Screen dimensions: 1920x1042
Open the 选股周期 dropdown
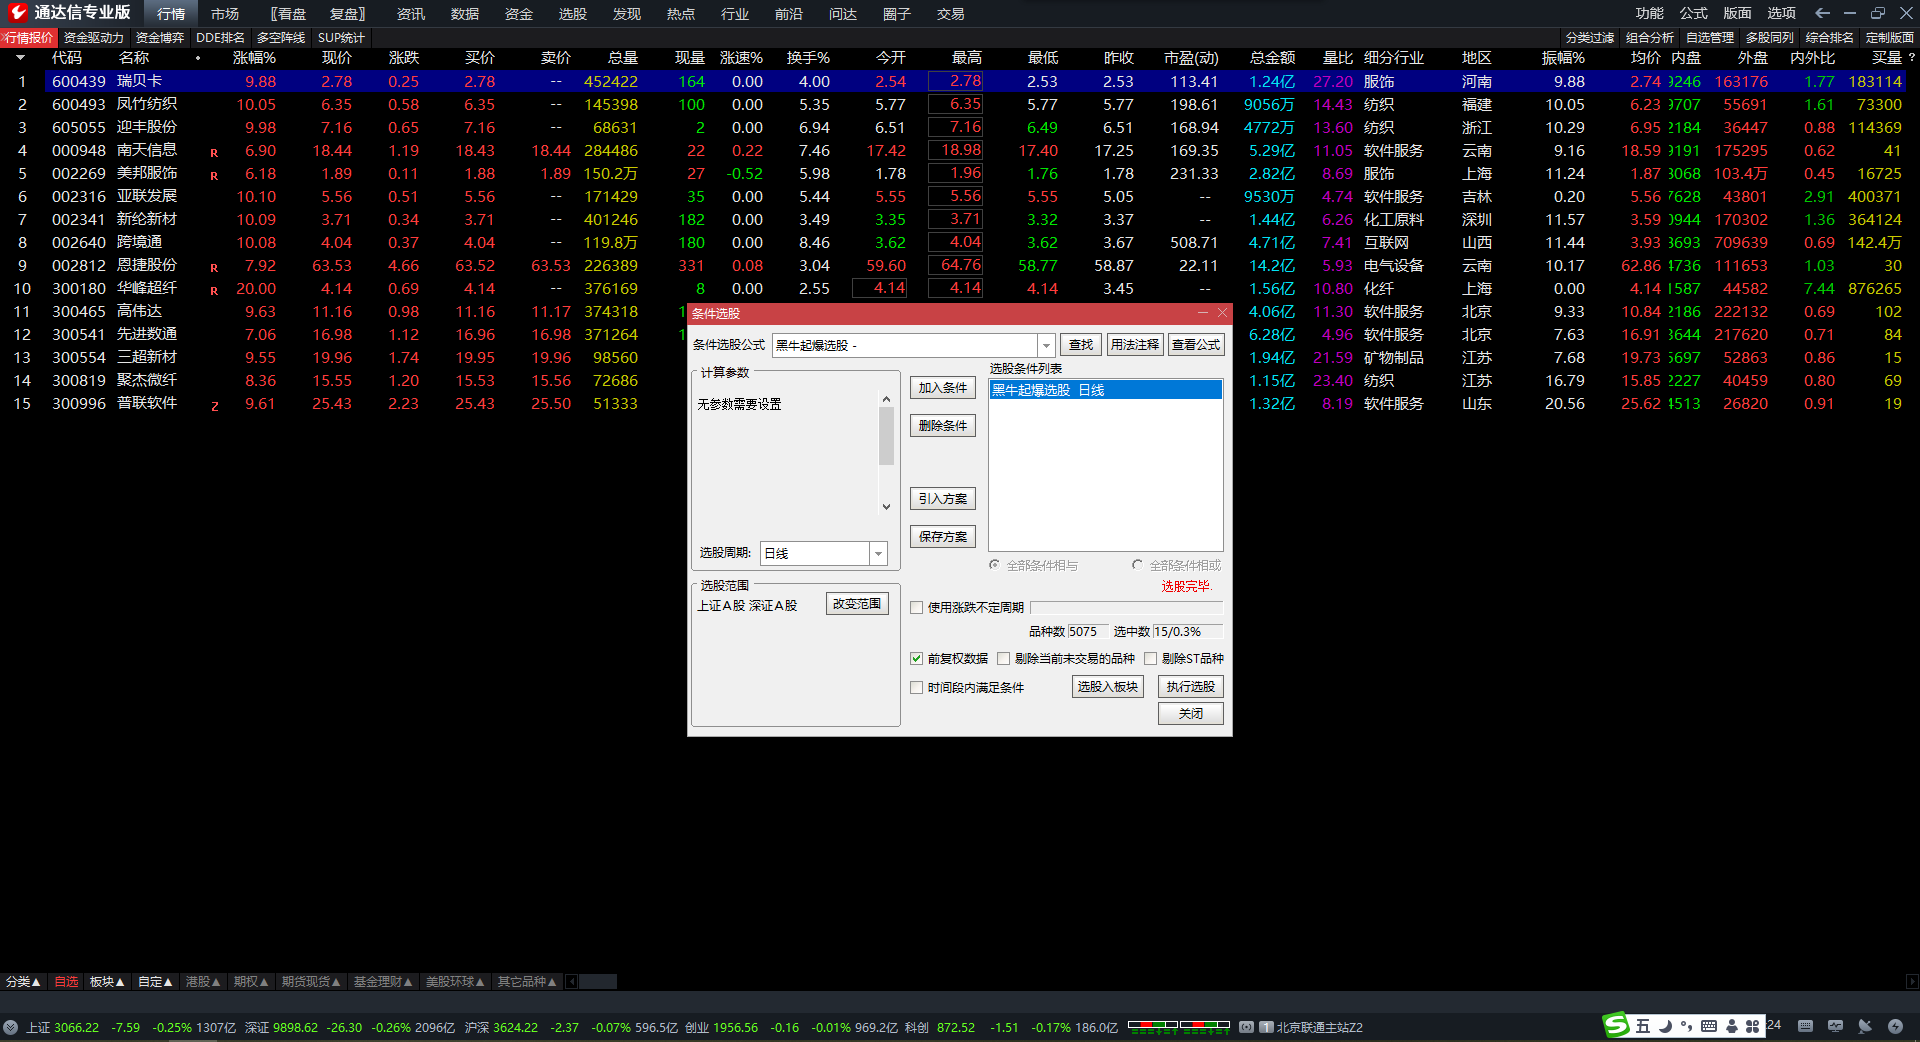point(878,553)
